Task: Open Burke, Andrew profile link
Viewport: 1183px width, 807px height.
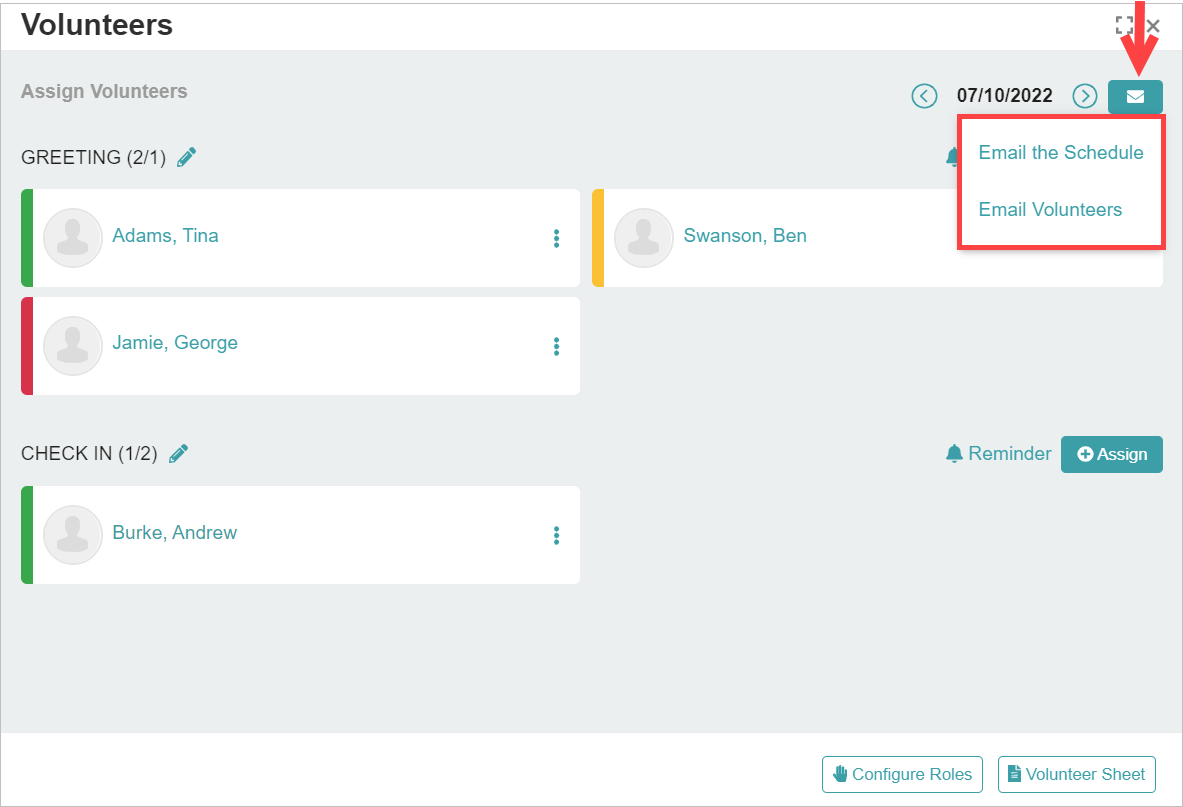Action: 174,532
